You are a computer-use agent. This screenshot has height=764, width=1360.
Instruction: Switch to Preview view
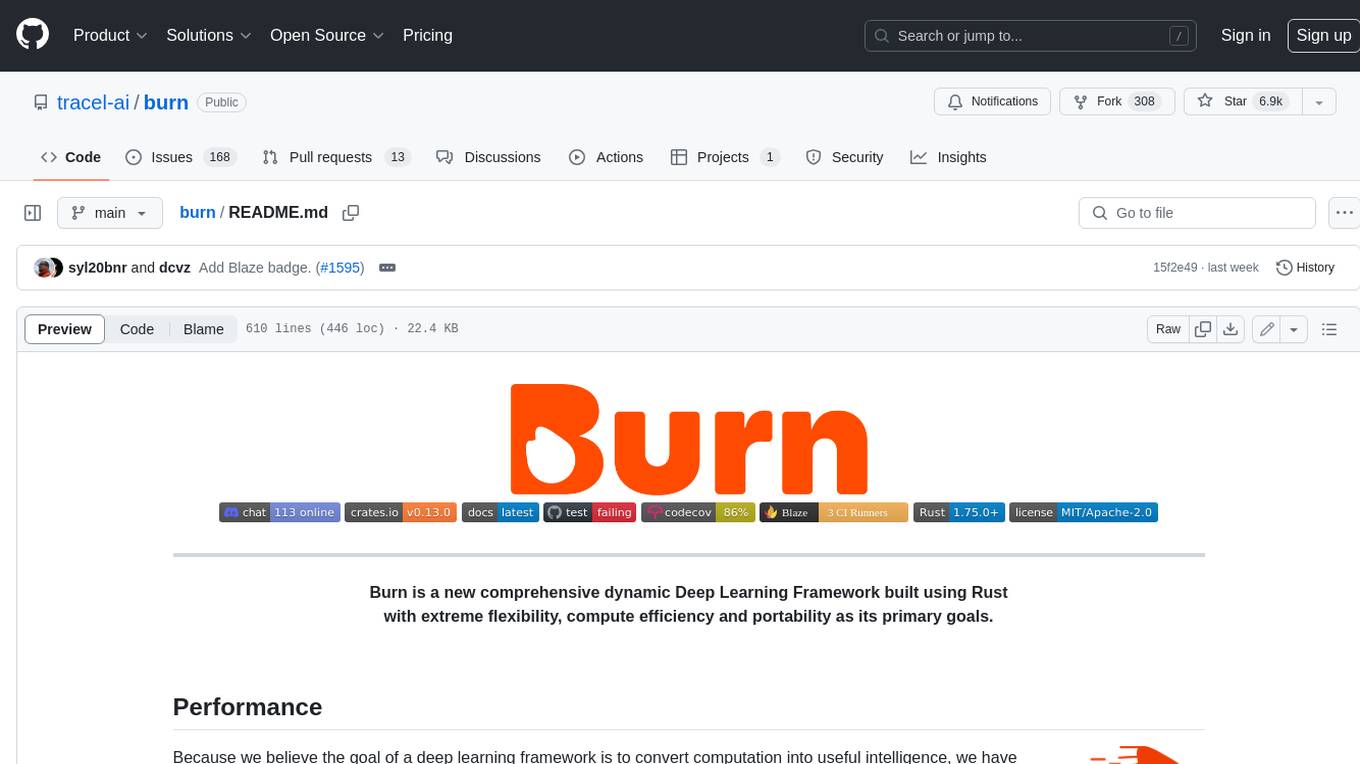pos(65,329)
